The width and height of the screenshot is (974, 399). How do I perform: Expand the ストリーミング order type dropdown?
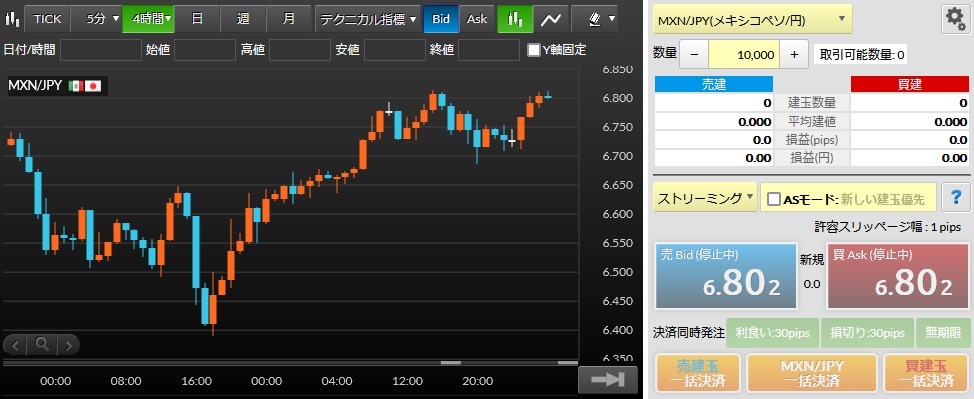coord(704,198)
